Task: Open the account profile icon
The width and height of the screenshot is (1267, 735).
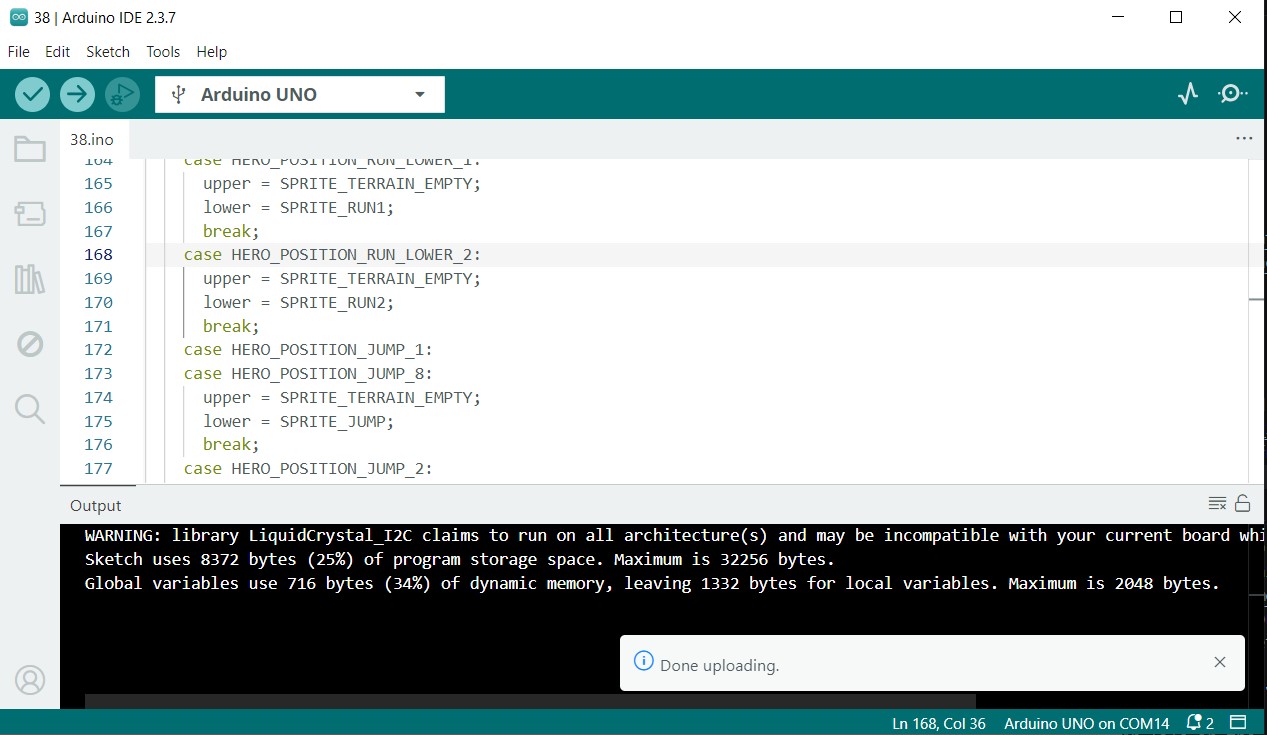Action: pyautogui.click(x=30, y=680)
